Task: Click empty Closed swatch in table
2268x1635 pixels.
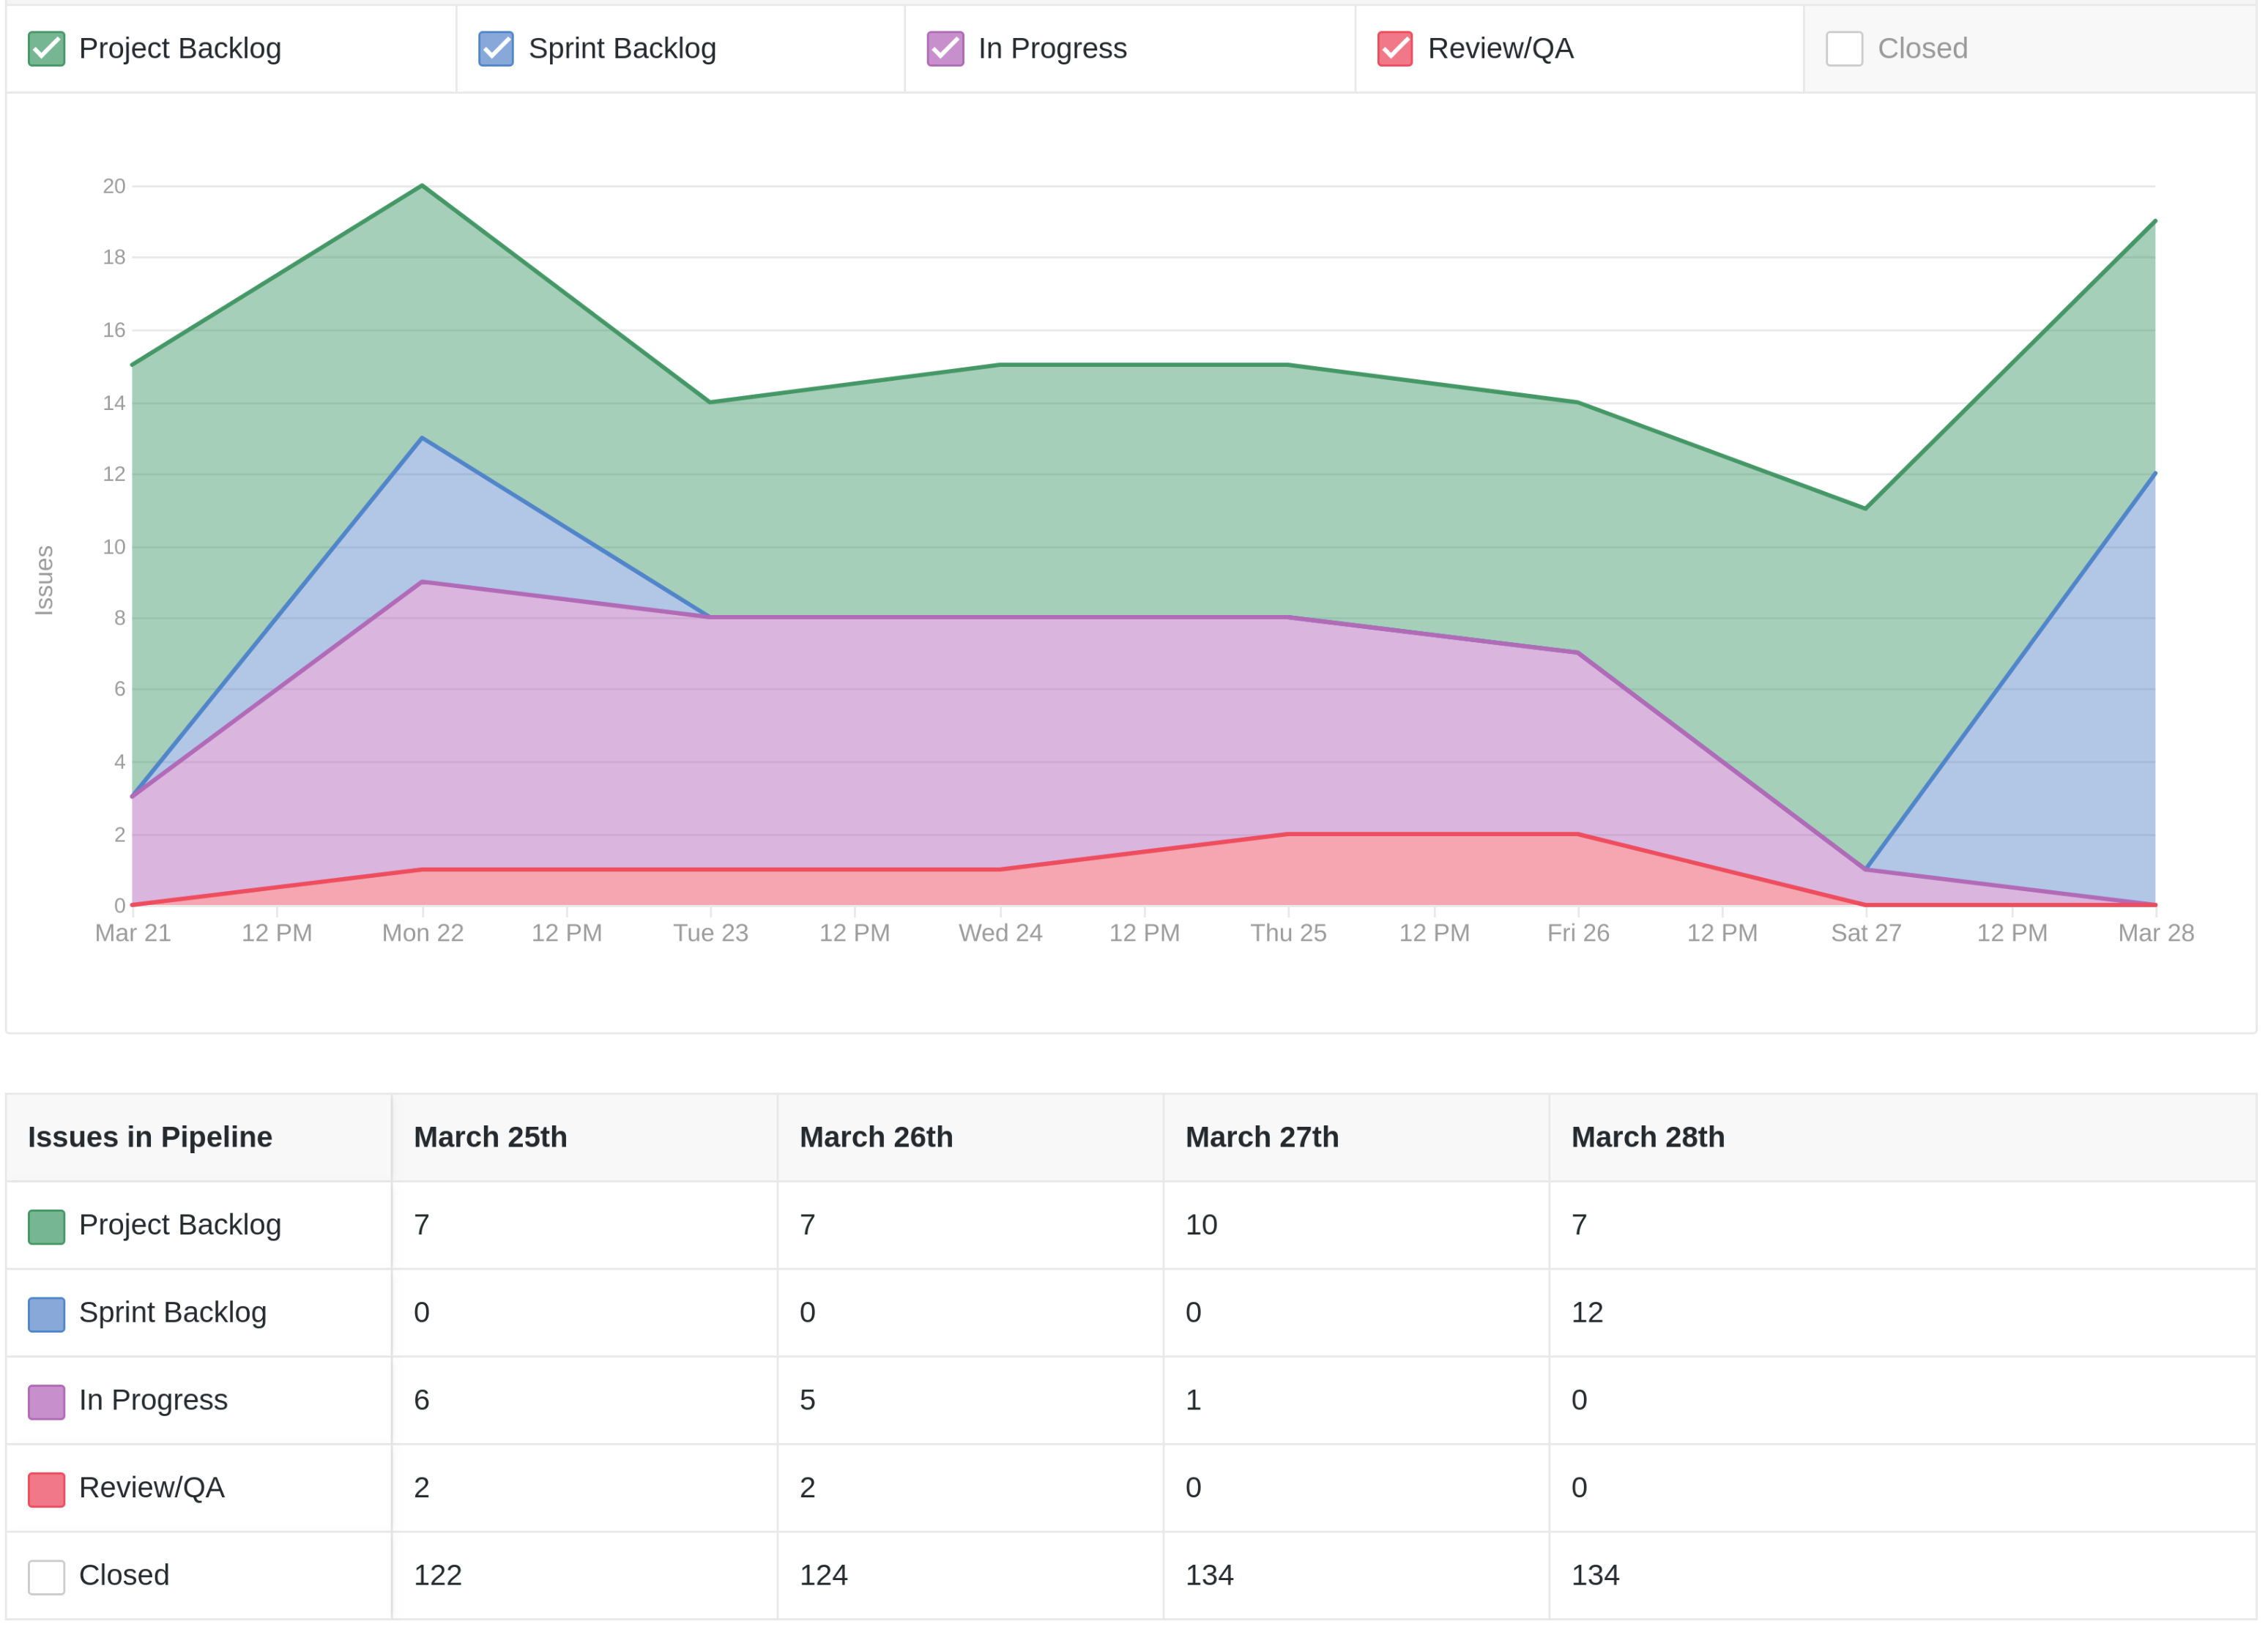Action: (46, 1577)
